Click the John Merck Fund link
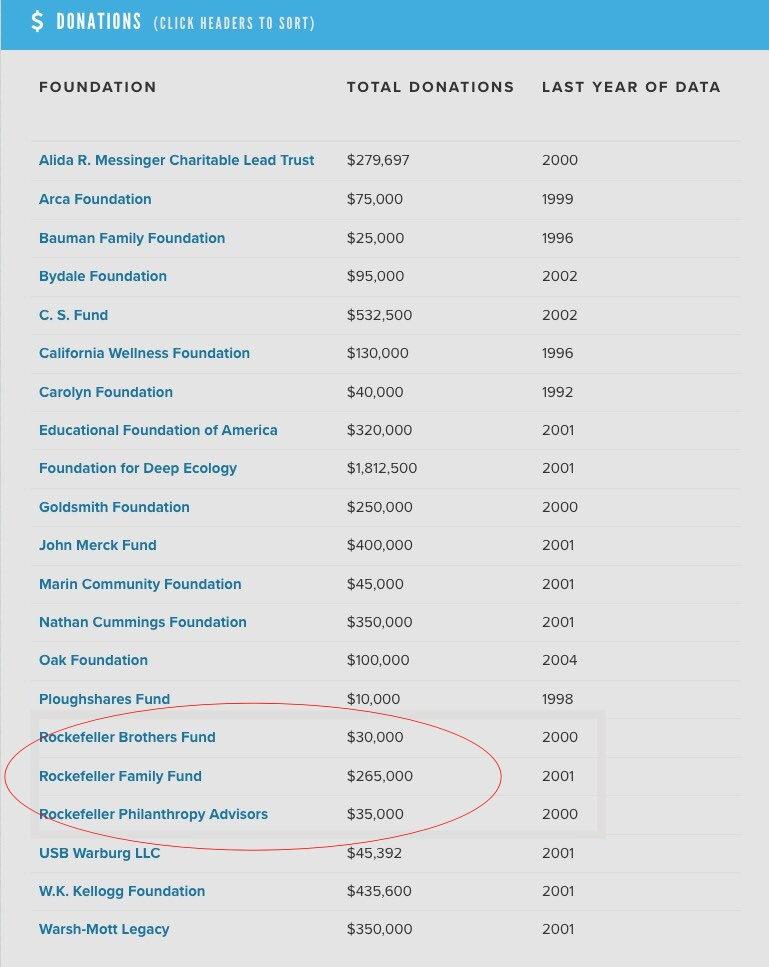This screenshot has width=769, height=967. coord(98,545)
